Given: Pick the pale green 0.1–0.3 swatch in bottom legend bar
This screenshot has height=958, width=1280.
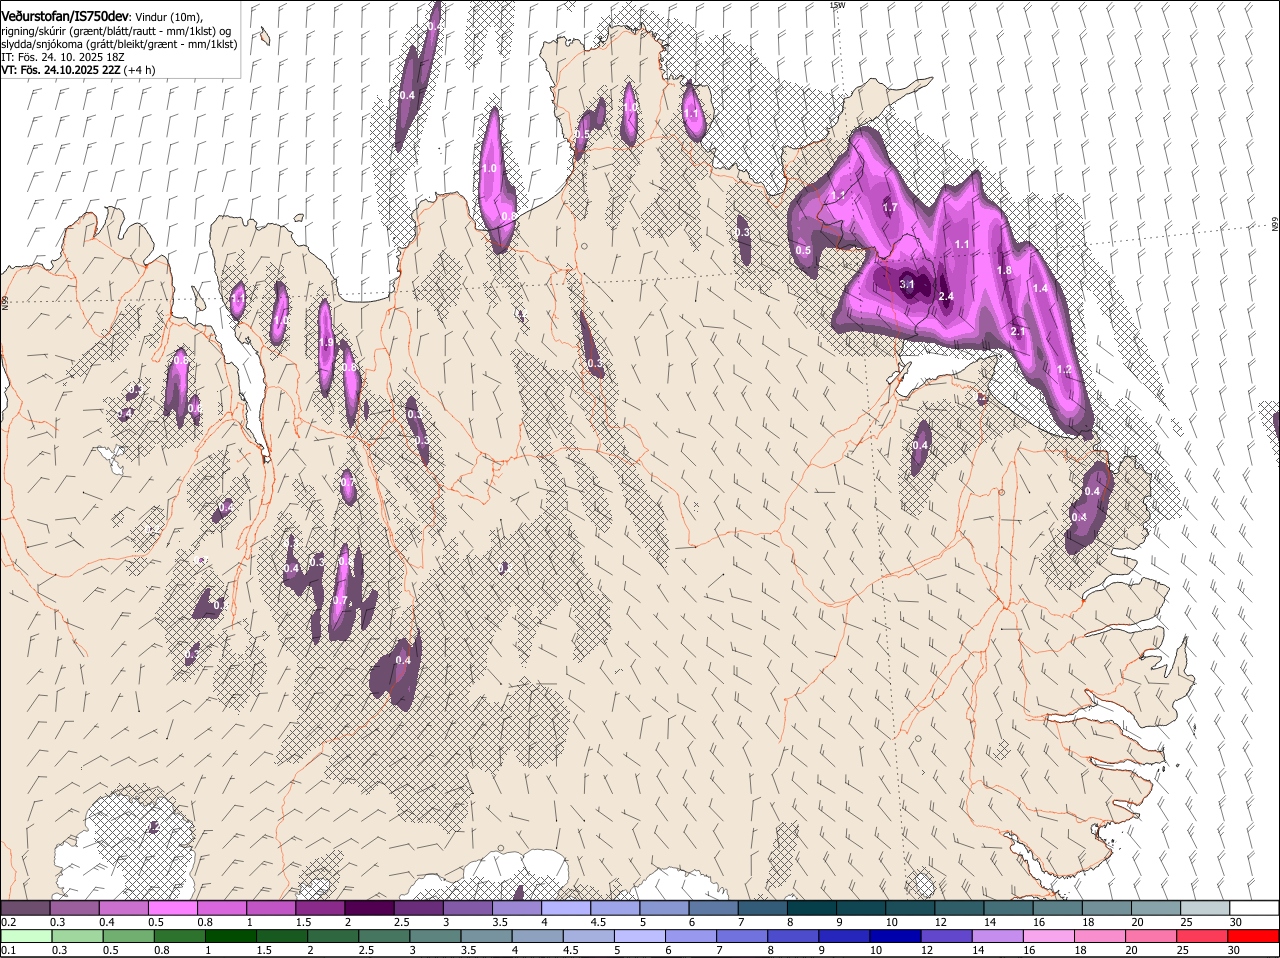Looking at the screenshot, I should [26, 936].
